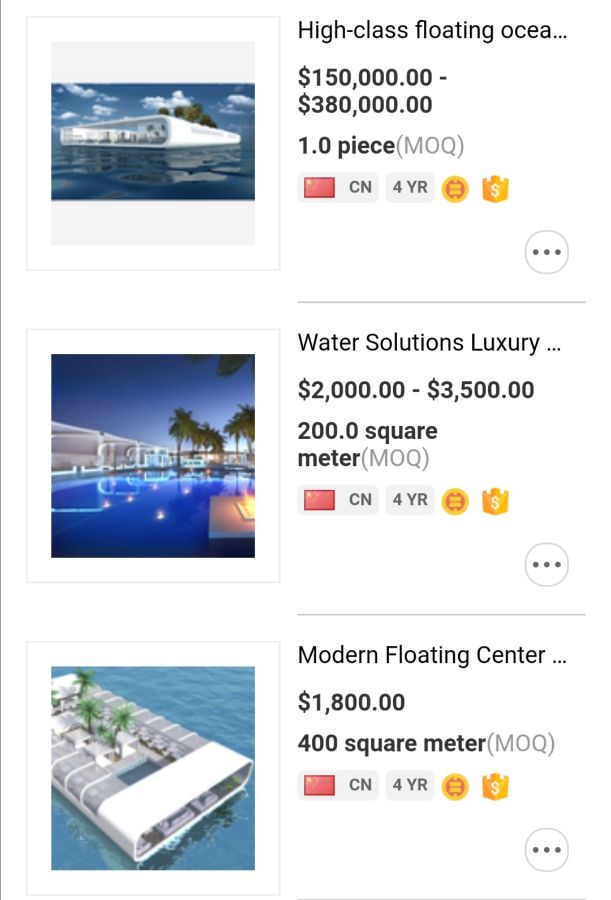View night pool resort product image
The image size is (611, 900).
point(153,456)
